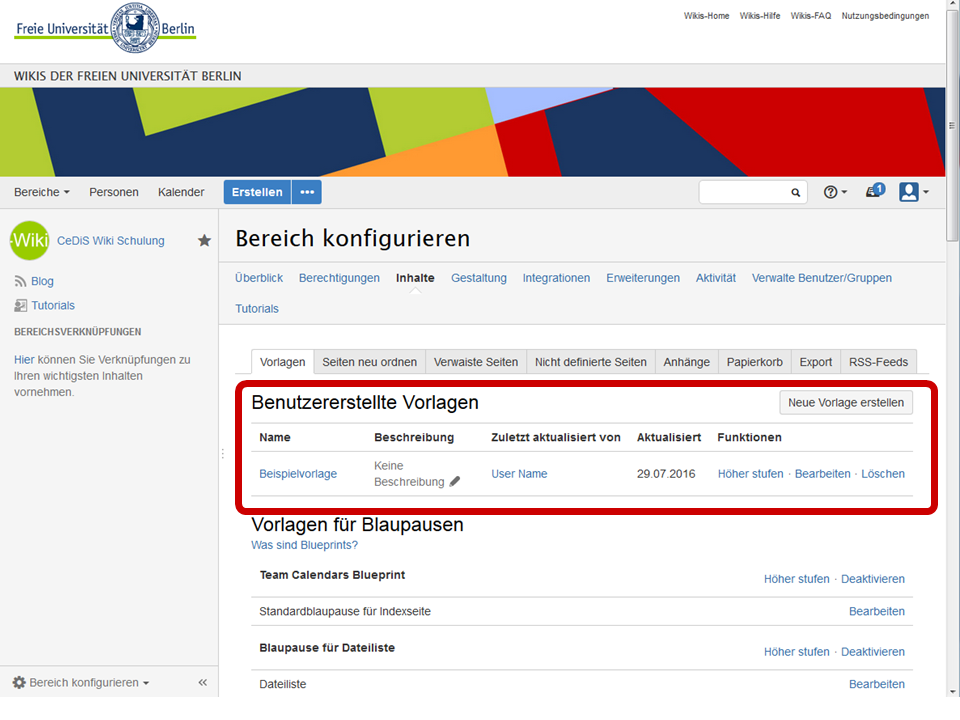Open the Wikis-FAQ link
Viewport: 960px width, 720px height.
pos(811,16)
